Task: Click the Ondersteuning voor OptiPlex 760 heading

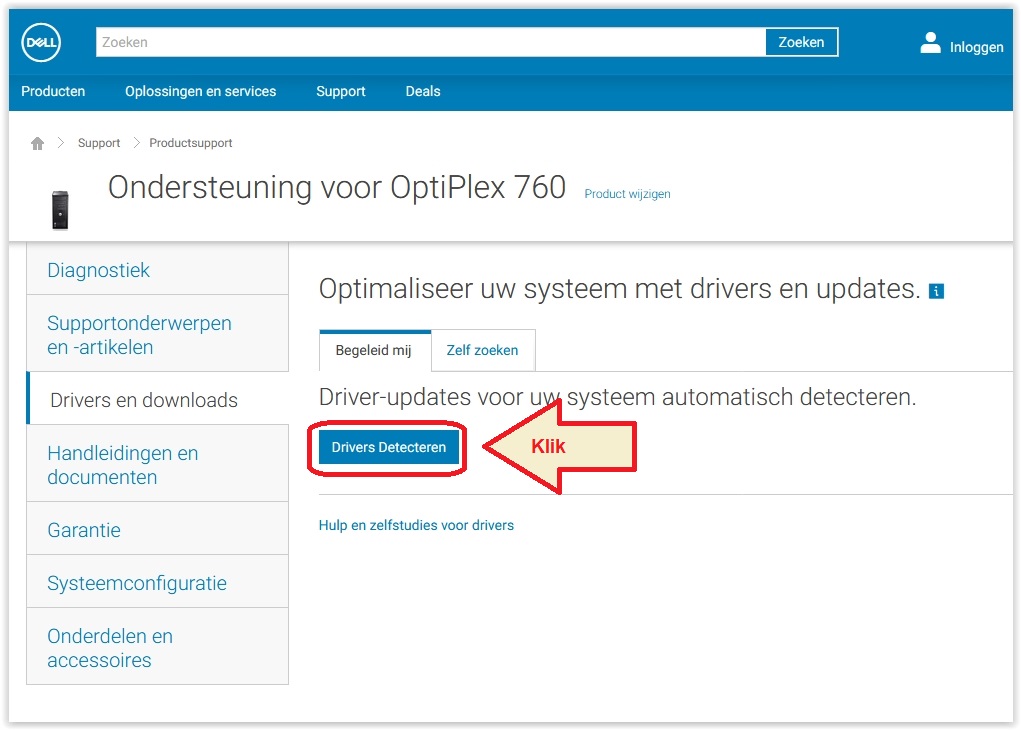Action: (x=337, y=188)
